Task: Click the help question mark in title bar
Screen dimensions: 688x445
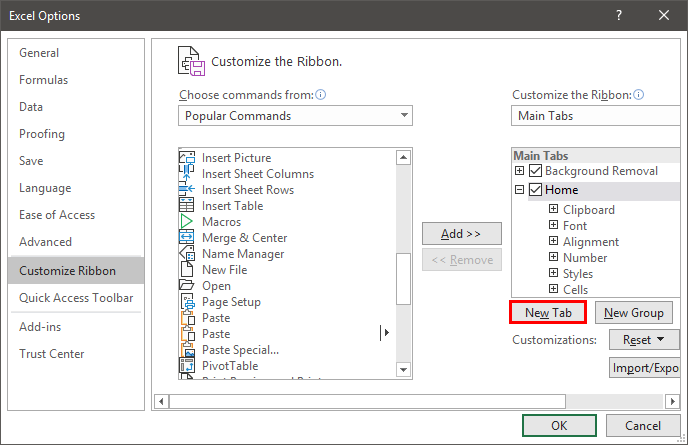Action: coord(619,15)
